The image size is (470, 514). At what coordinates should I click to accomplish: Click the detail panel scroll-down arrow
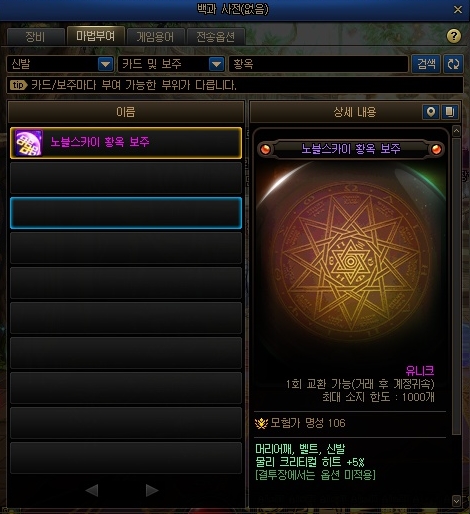click(x=456, y=501)
